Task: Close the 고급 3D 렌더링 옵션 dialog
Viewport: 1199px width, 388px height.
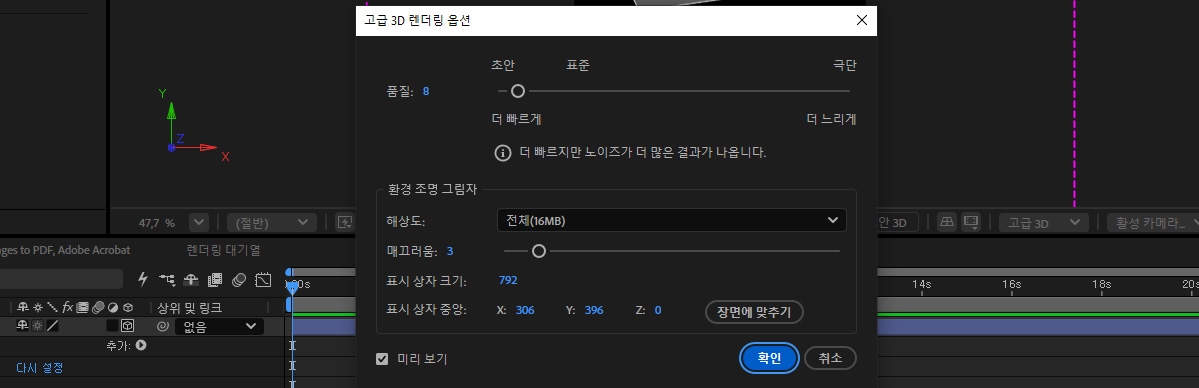Action: pyautogui.click(x=861, y=21)
